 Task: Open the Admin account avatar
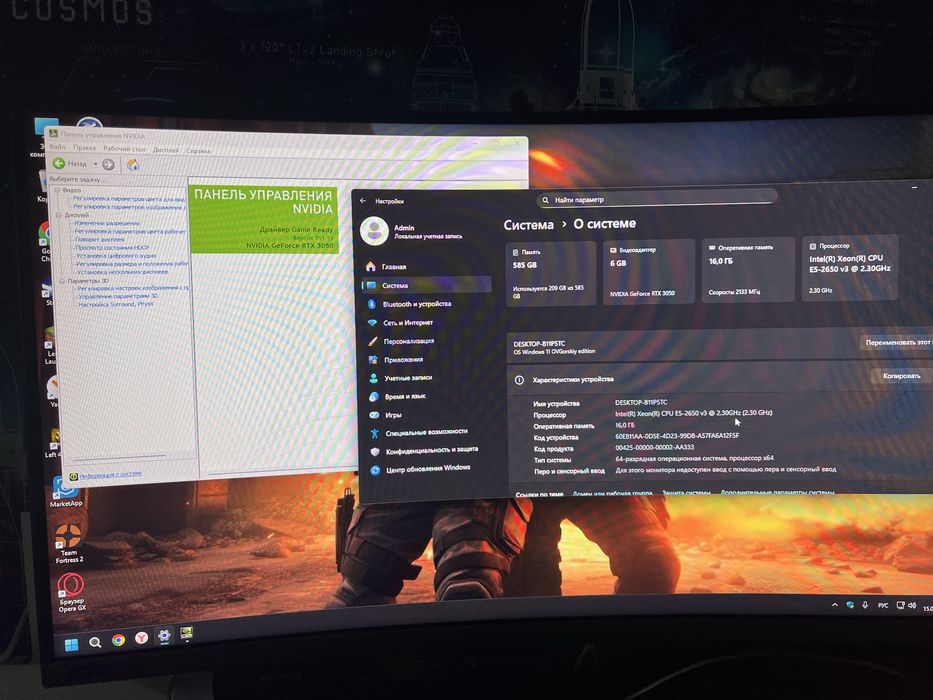[374, 231]
